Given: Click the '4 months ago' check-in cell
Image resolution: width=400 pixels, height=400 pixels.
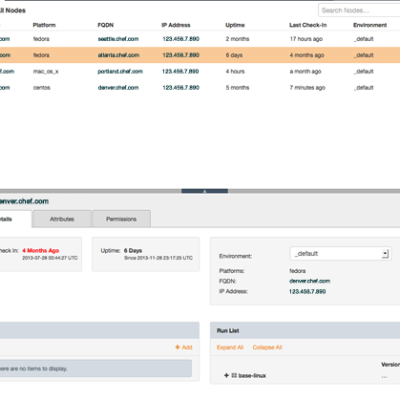Looking at the screenshot, I should point(307,55).
